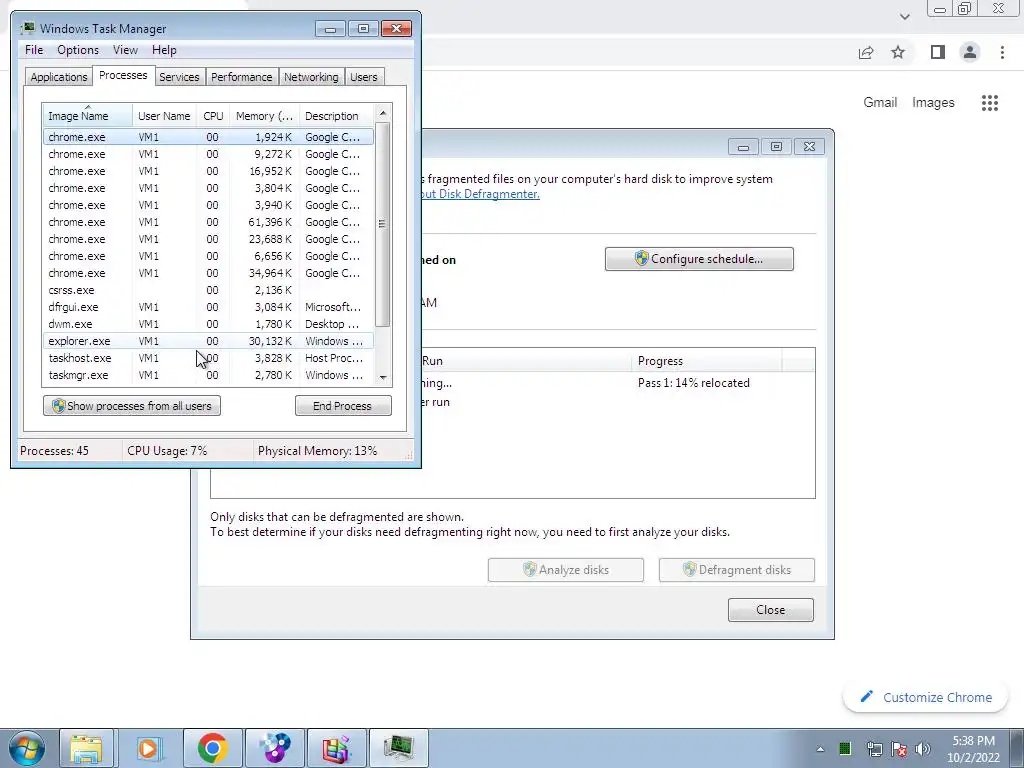Select taskmgr.exe process row
The image size is (1024, 768).
[x=208, y=375]
